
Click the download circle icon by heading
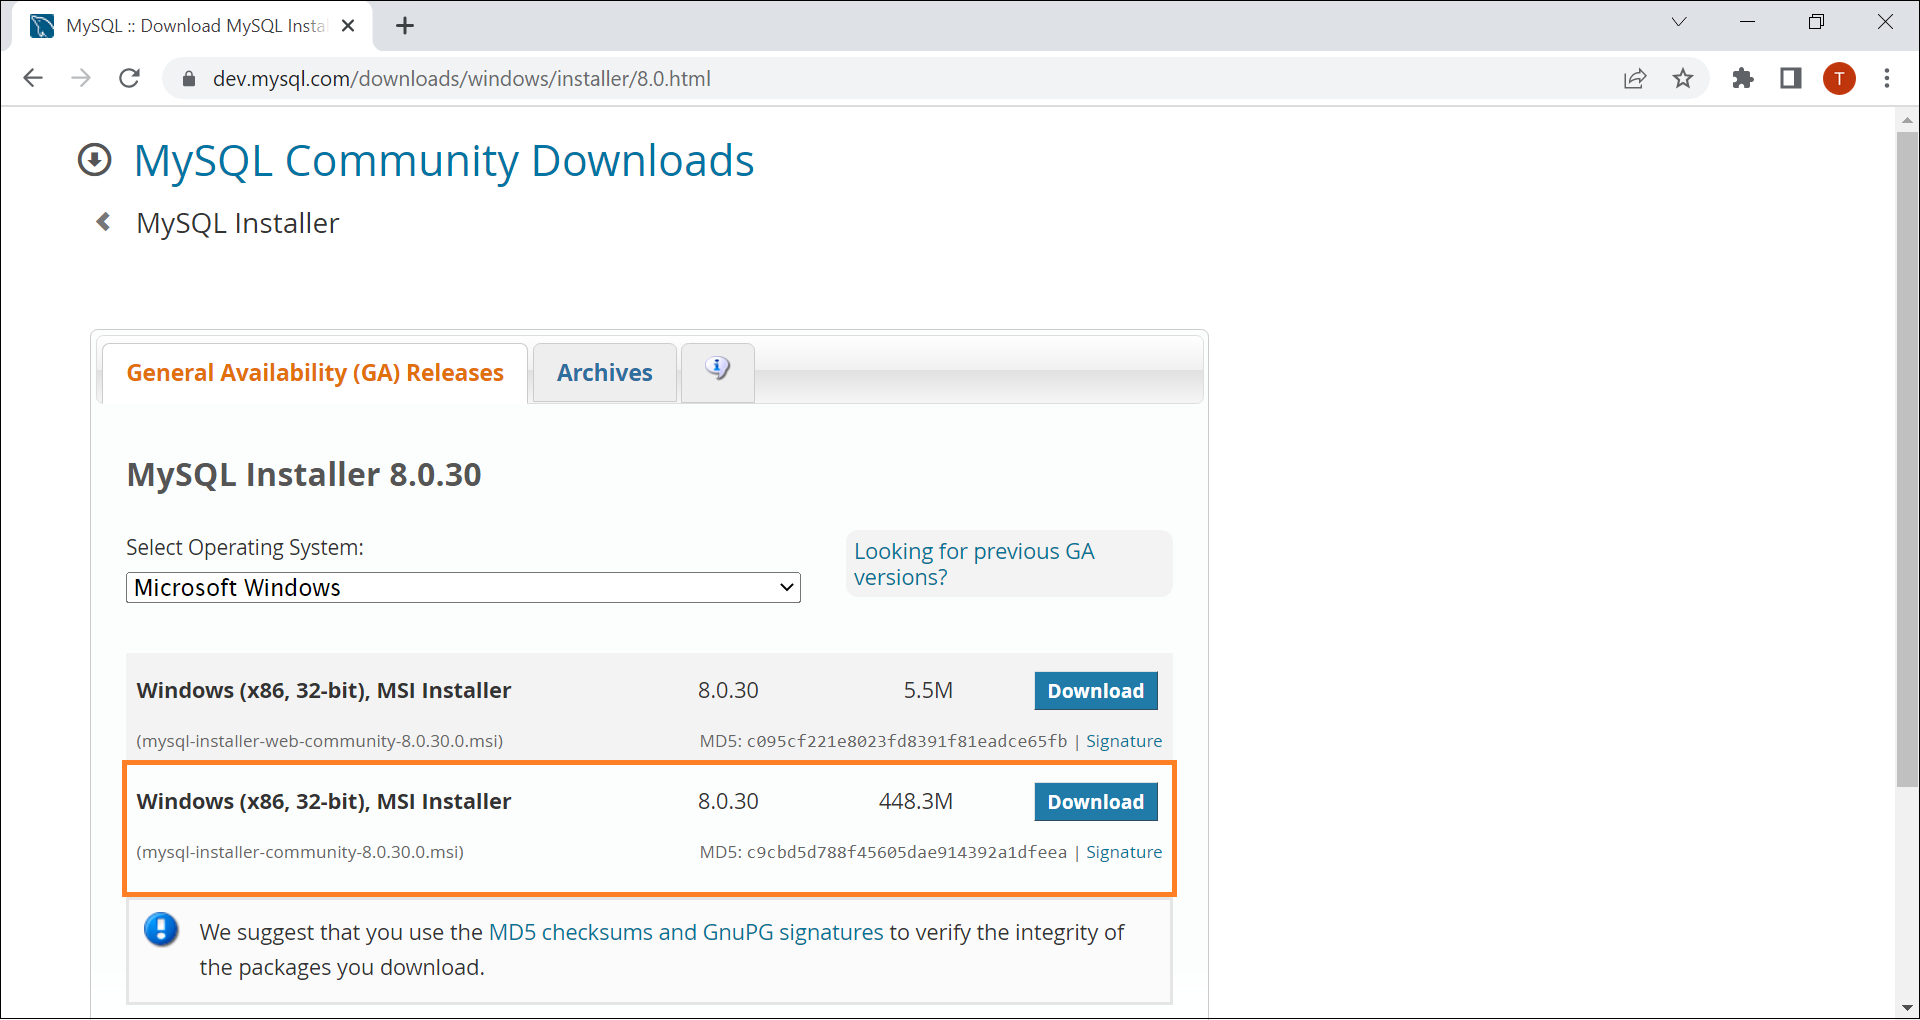coord(95,160)
